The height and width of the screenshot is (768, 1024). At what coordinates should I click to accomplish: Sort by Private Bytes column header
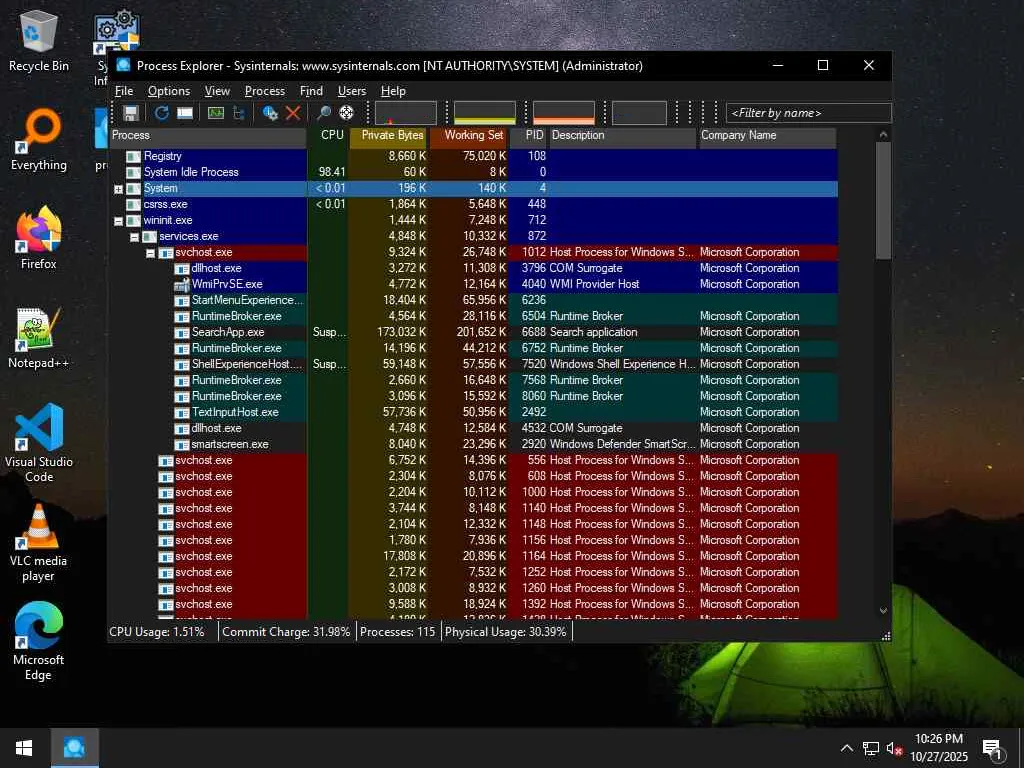pos(389,135)
